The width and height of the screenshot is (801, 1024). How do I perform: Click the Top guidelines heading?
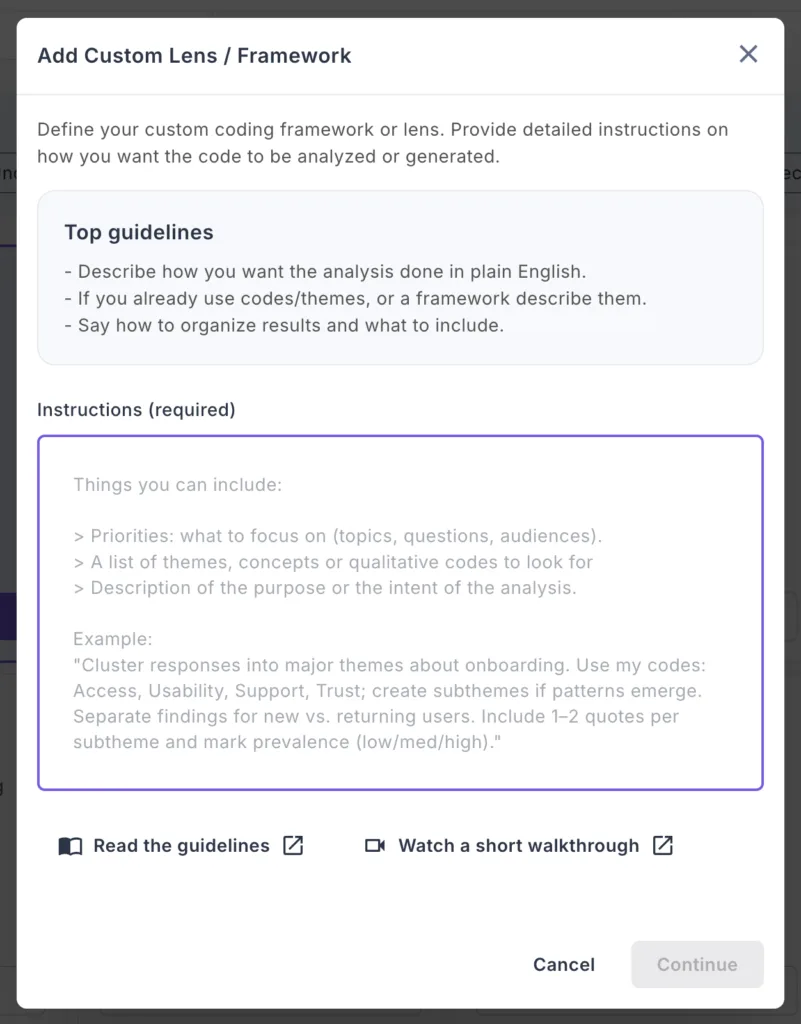click(x=139, y=233)
